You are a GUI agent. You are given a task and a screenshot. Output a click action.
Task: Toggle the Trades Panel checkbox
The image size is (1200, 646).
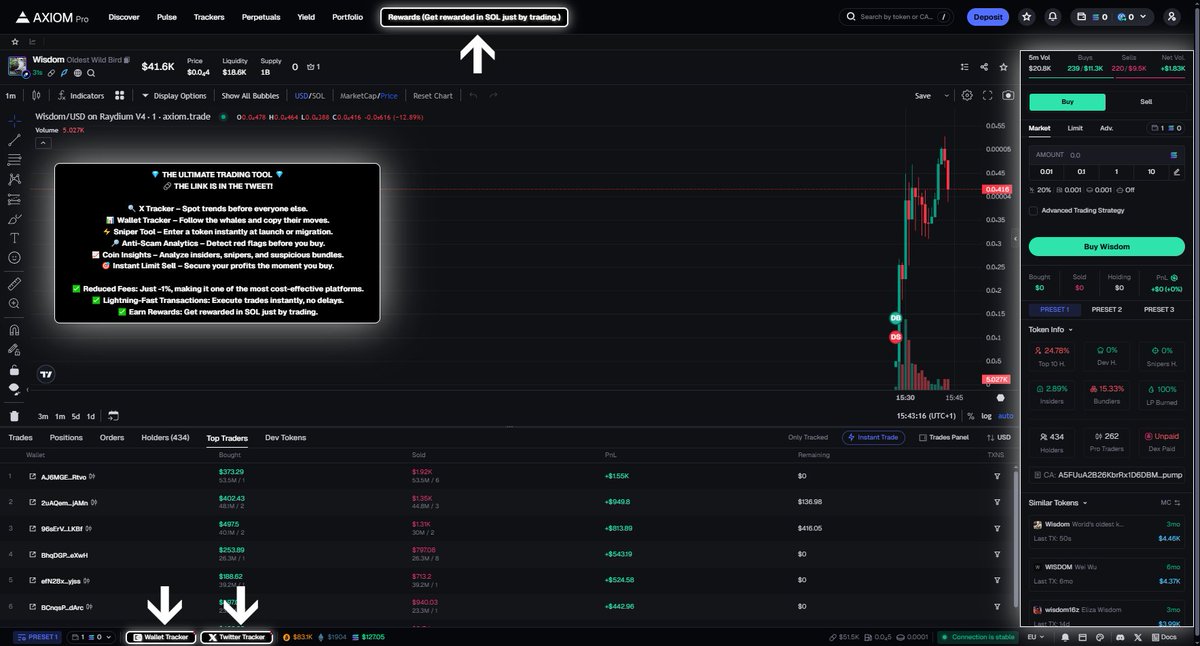pyautogui.click(x=923, y=437)
